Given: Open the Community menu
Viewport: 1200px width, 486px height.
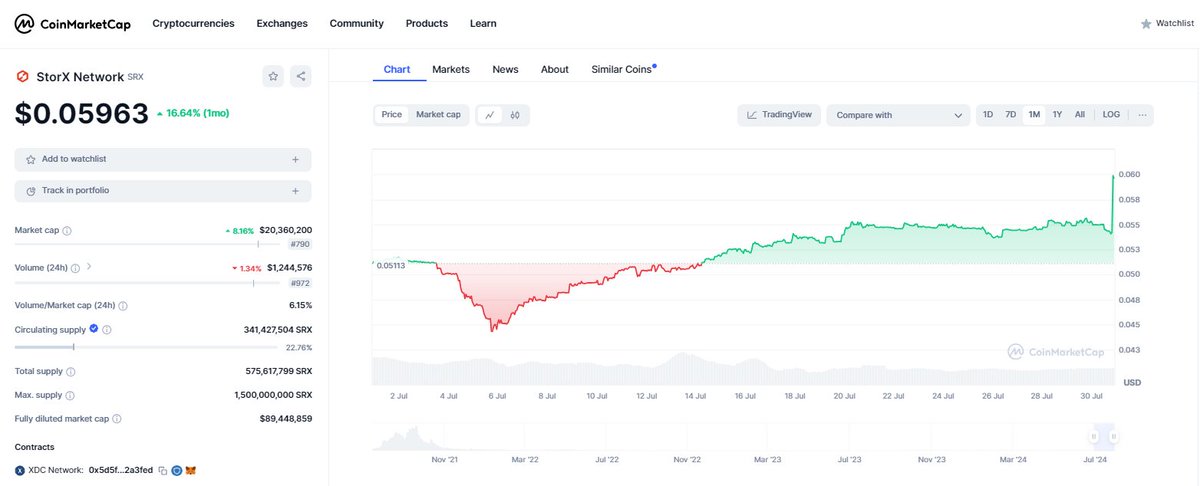Looking at the screenshot, I should 356,23.
